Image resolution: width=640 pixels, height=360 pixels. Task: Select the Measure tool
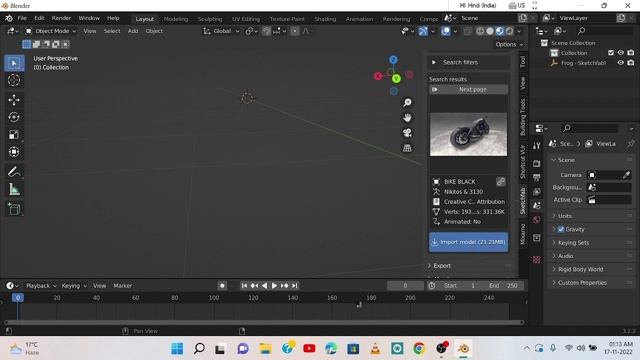click(14, 189)
